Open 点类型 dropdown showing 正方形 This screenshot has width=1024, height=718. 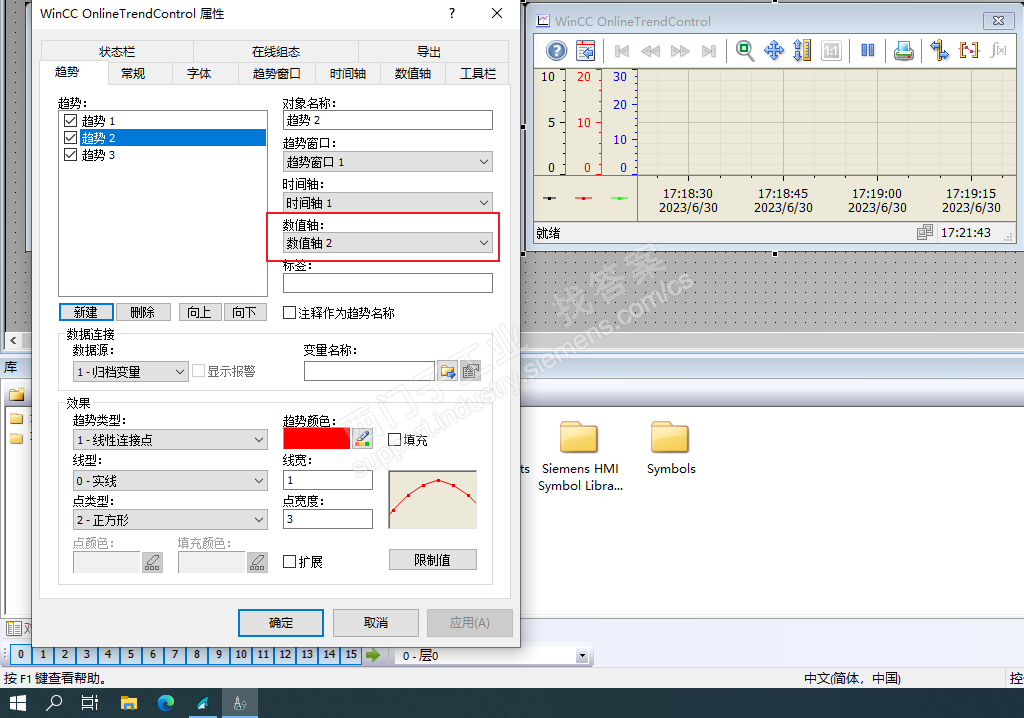pyautogui.click(x=170, y=520)
